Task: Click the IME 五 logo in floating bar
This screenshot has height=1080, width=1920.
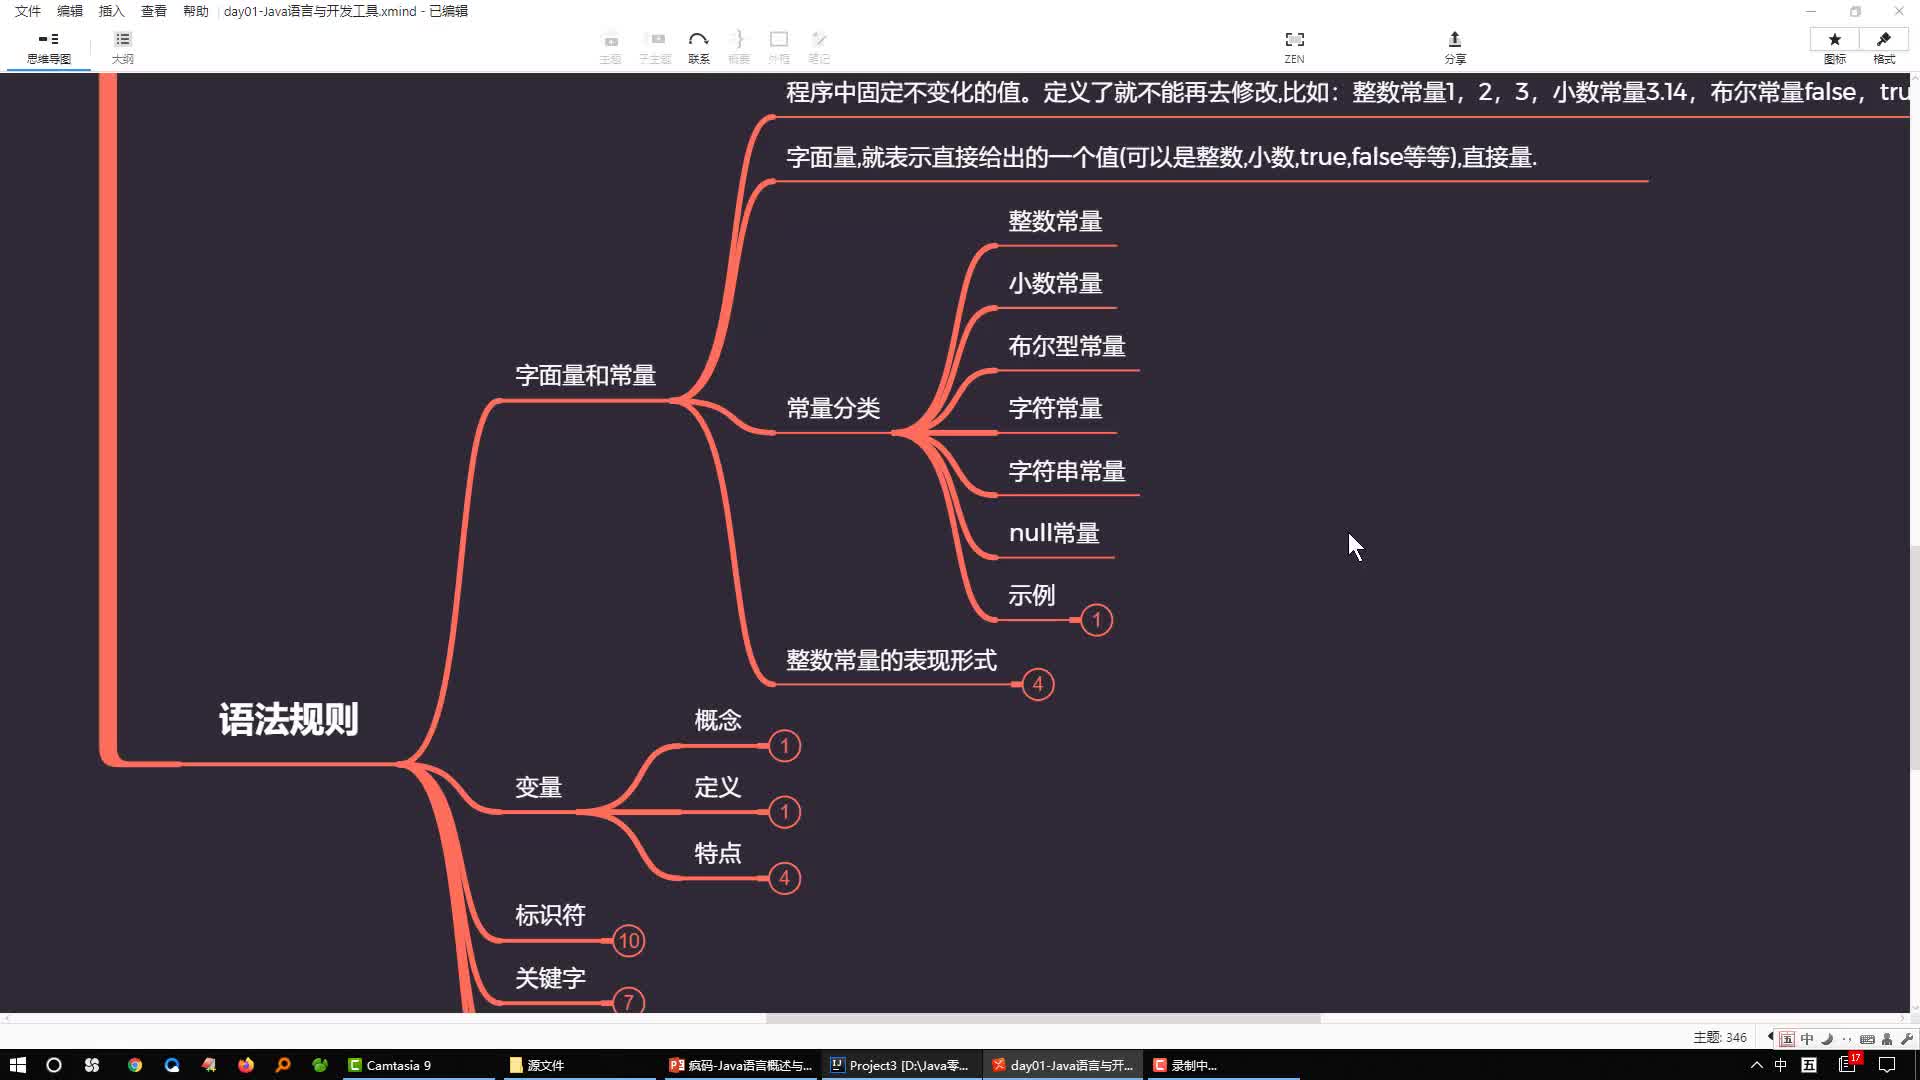Action: click(x=1787, y=1039)
